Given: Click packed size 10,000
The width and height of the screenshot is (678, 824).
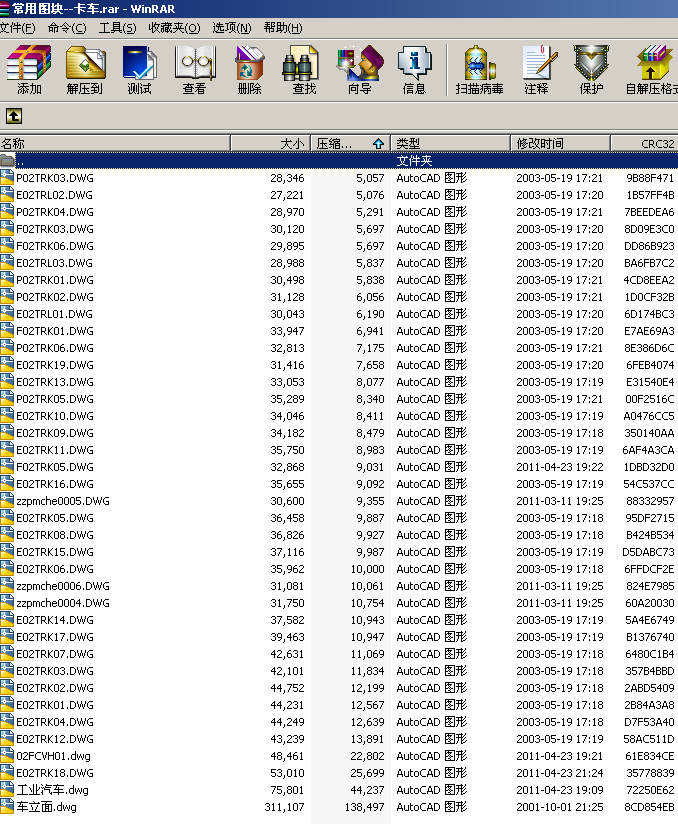Looking at the screenshot, I should pos(367,569).
